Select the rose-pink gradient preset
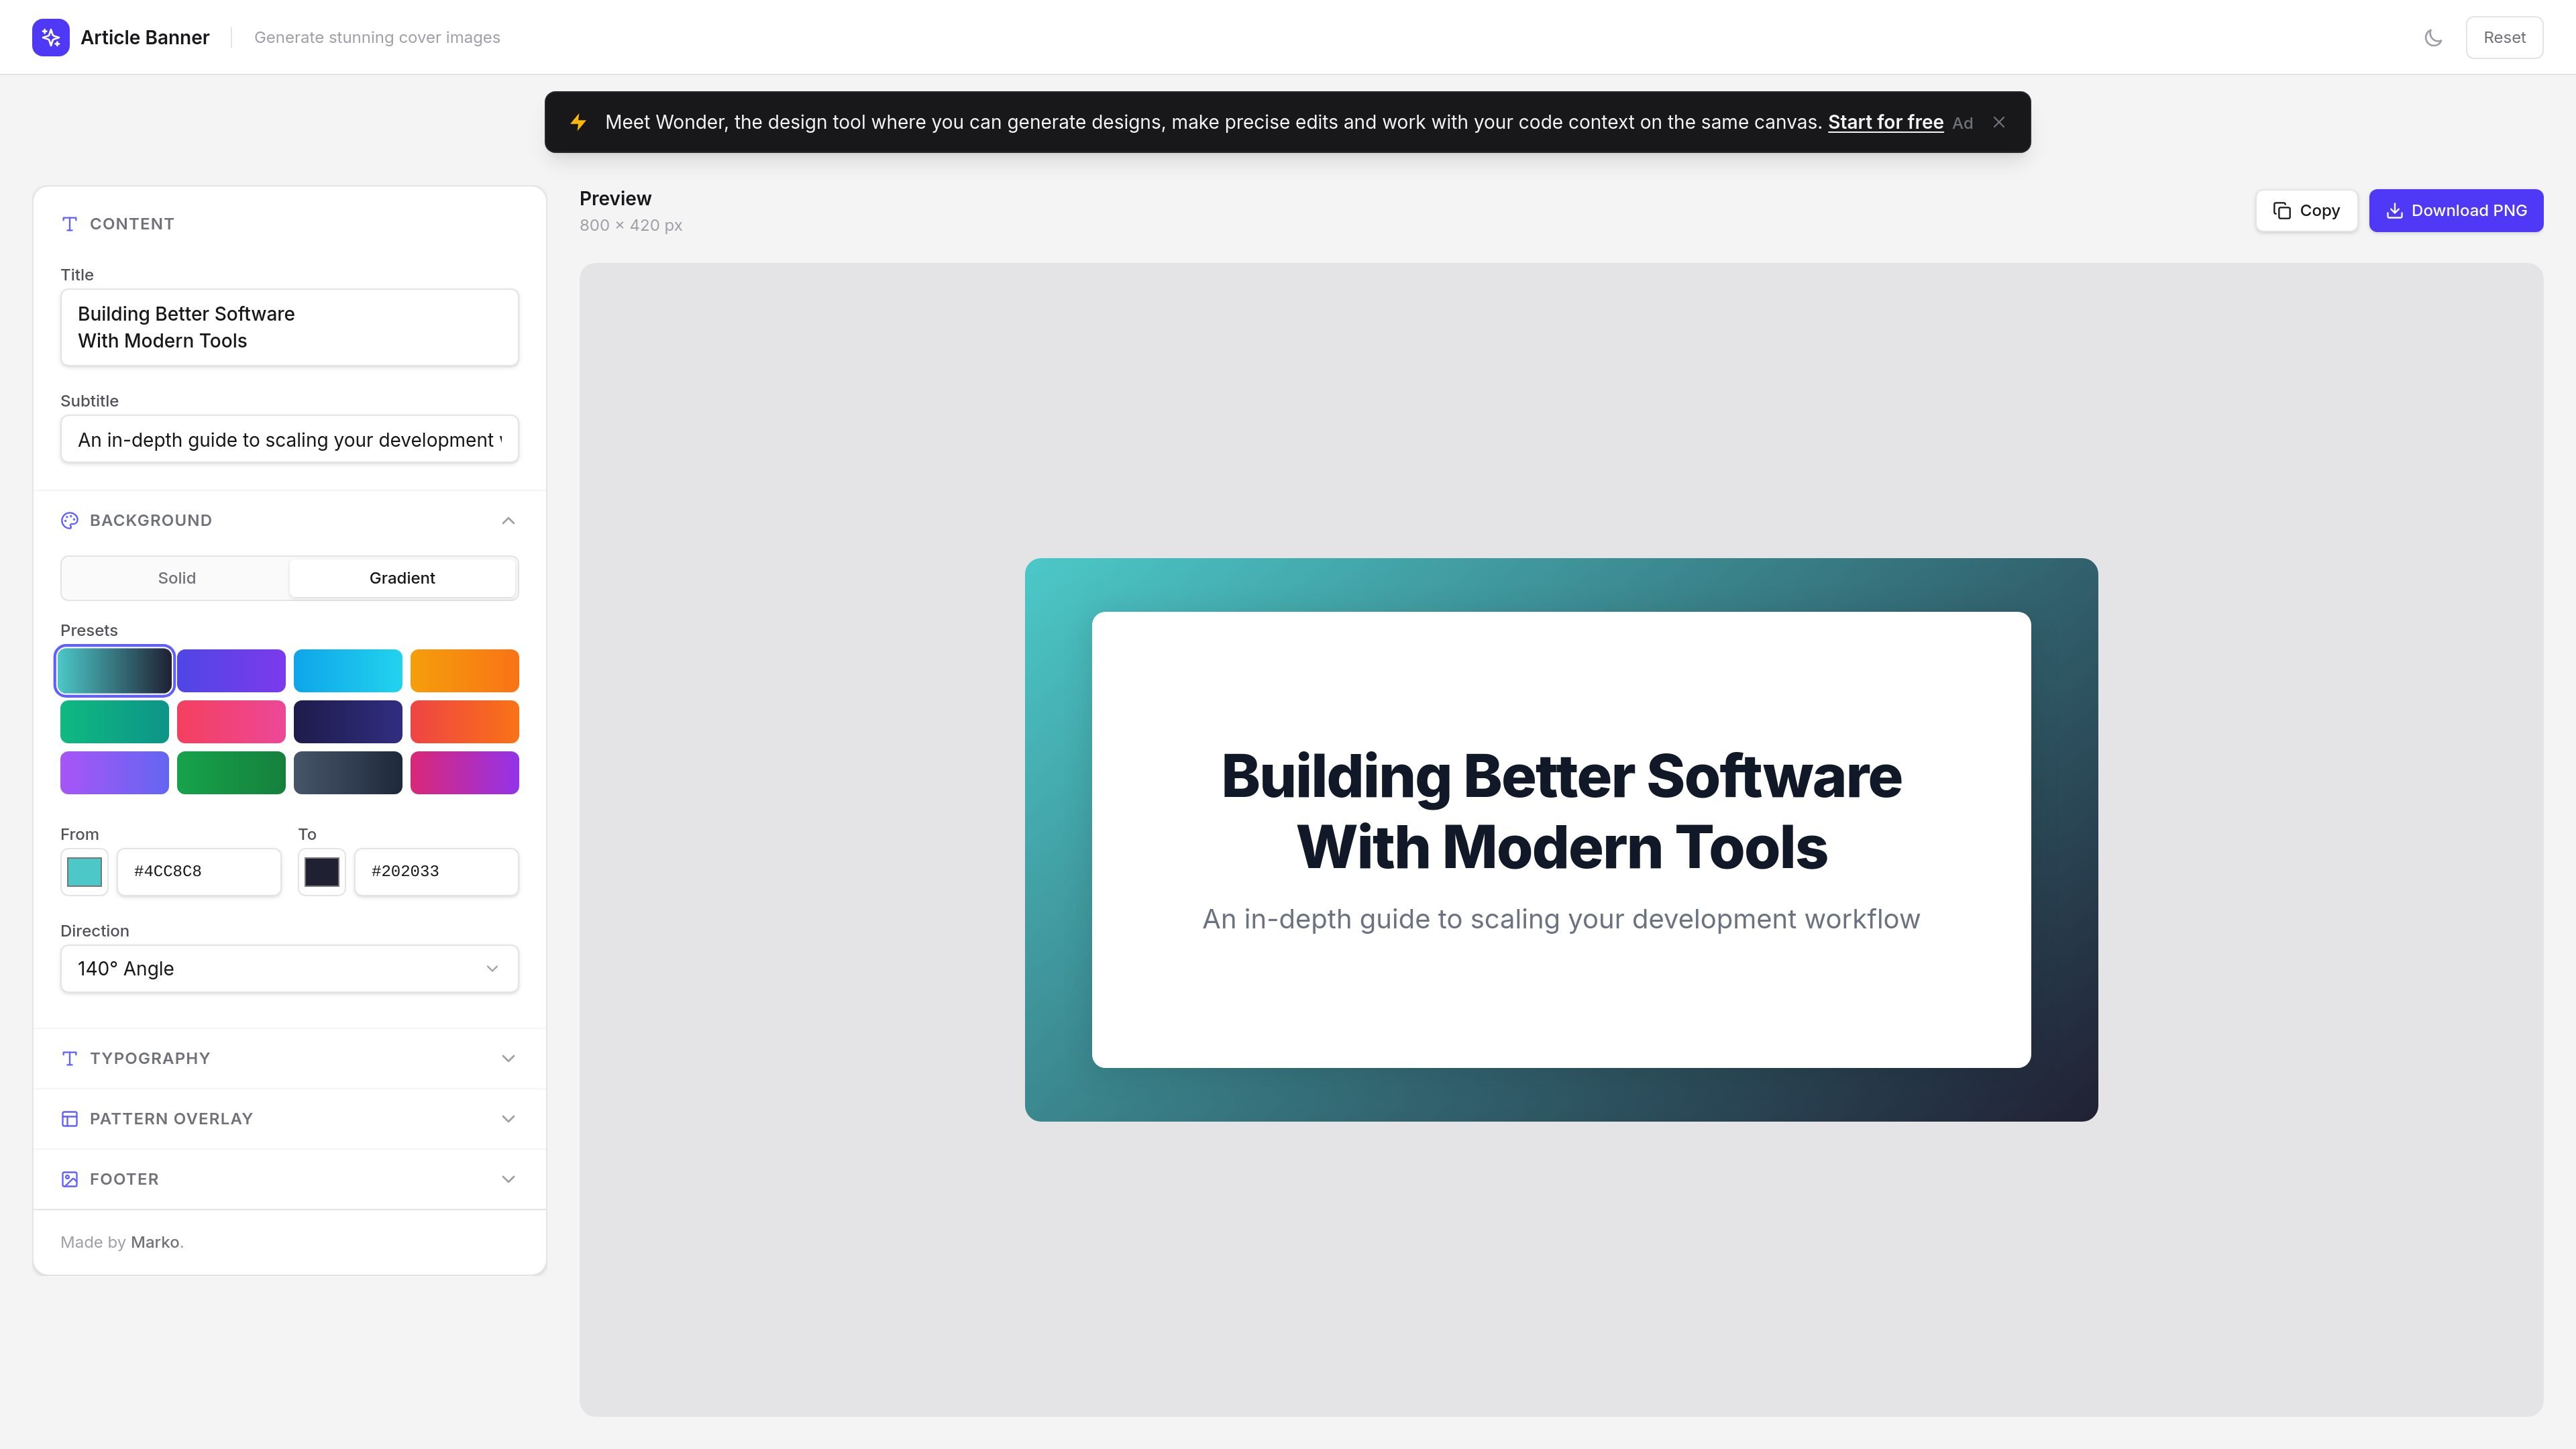 [x=231, y=721]
